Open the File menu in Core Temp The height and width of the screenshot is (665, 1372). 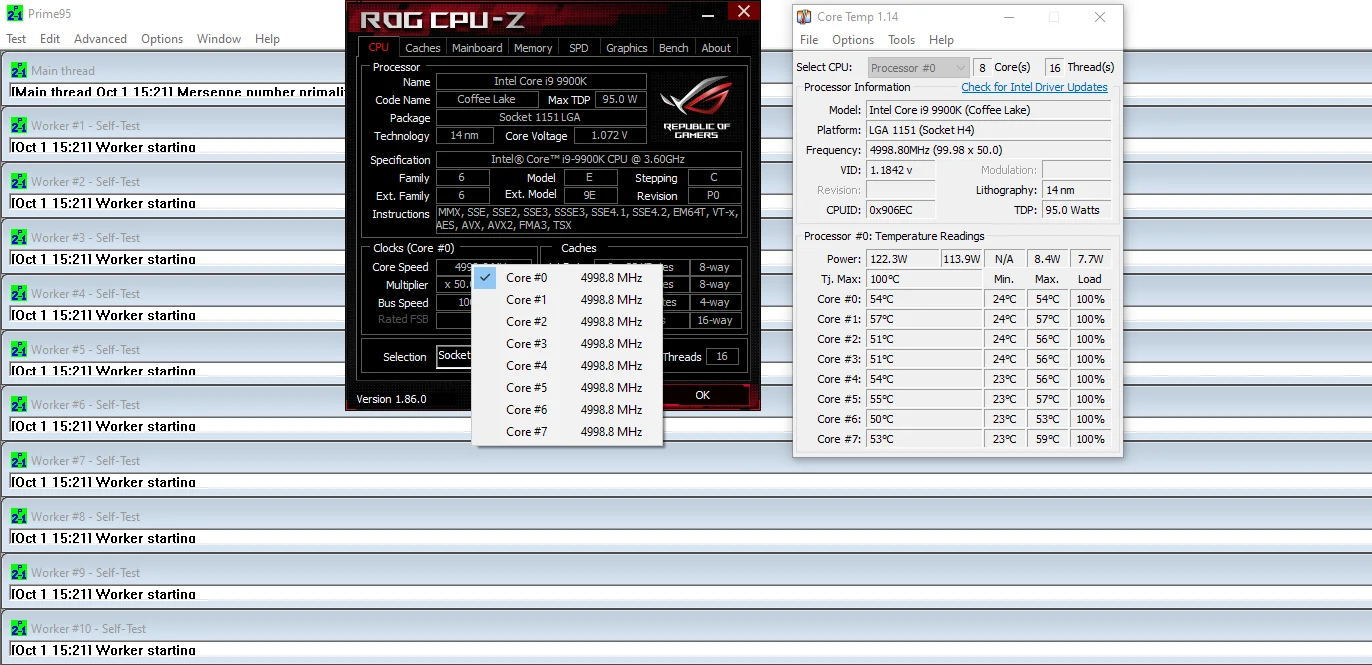(x=810, y=40)
